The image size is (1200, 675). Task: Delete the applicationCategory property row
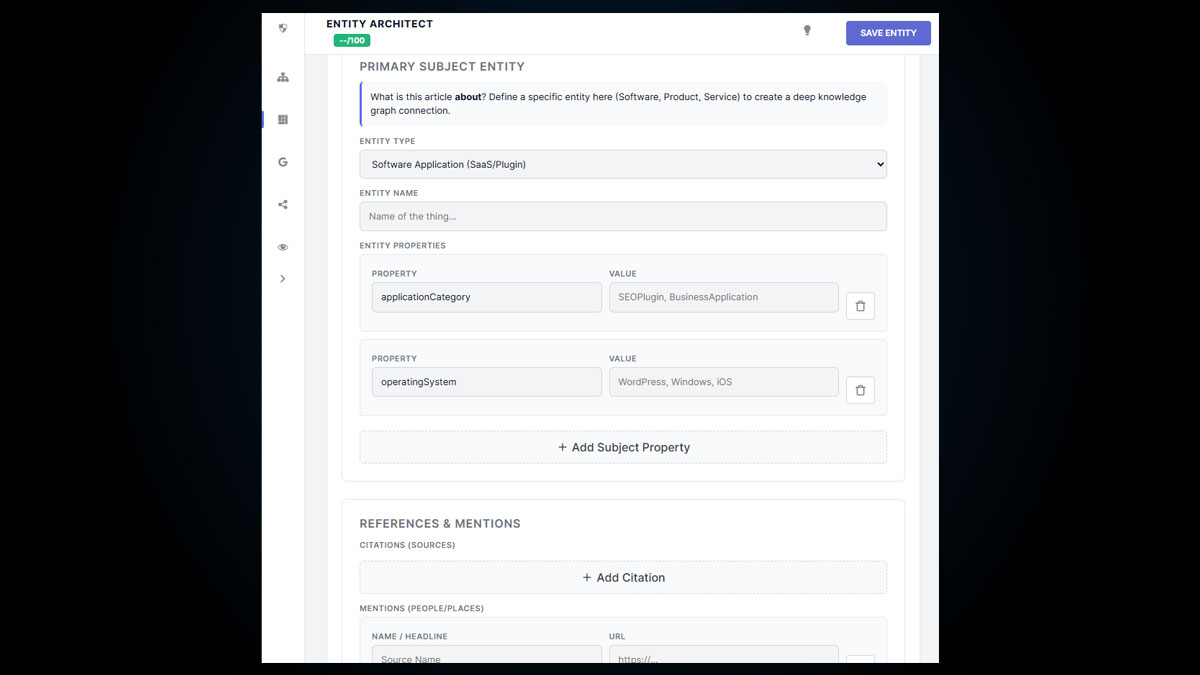(860, 306)
